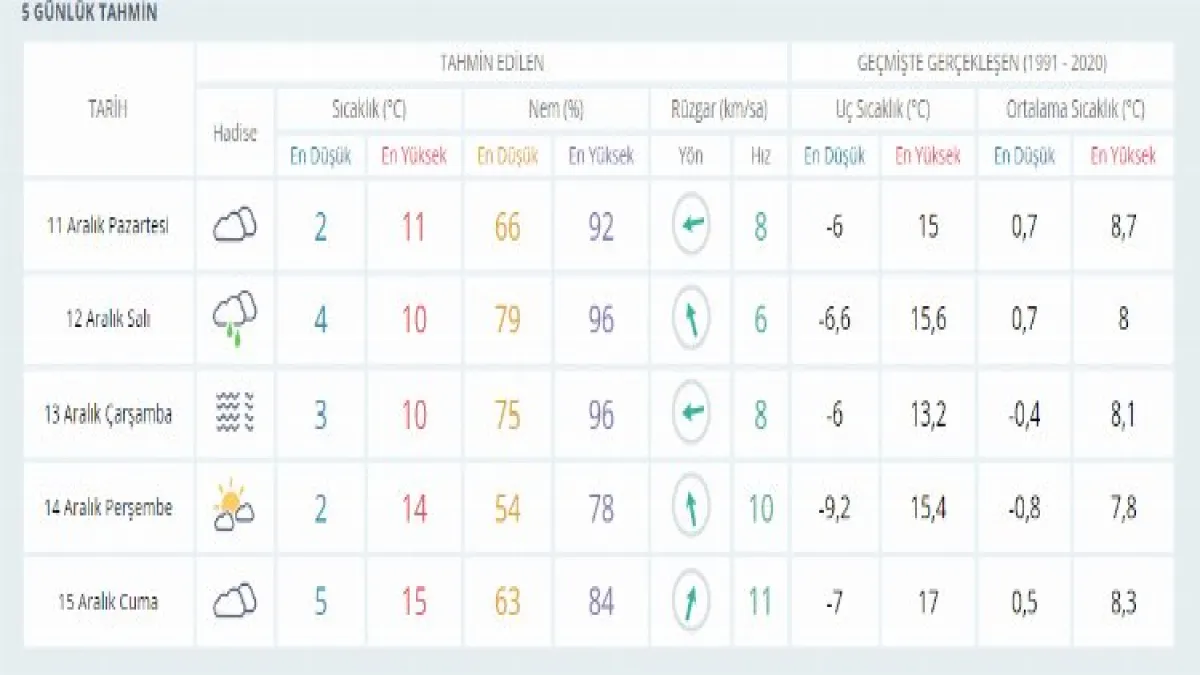Click the wind direction arrow for 12 Aralık Salı
Screen dimensions: 1200x675
tap(691, 319)
